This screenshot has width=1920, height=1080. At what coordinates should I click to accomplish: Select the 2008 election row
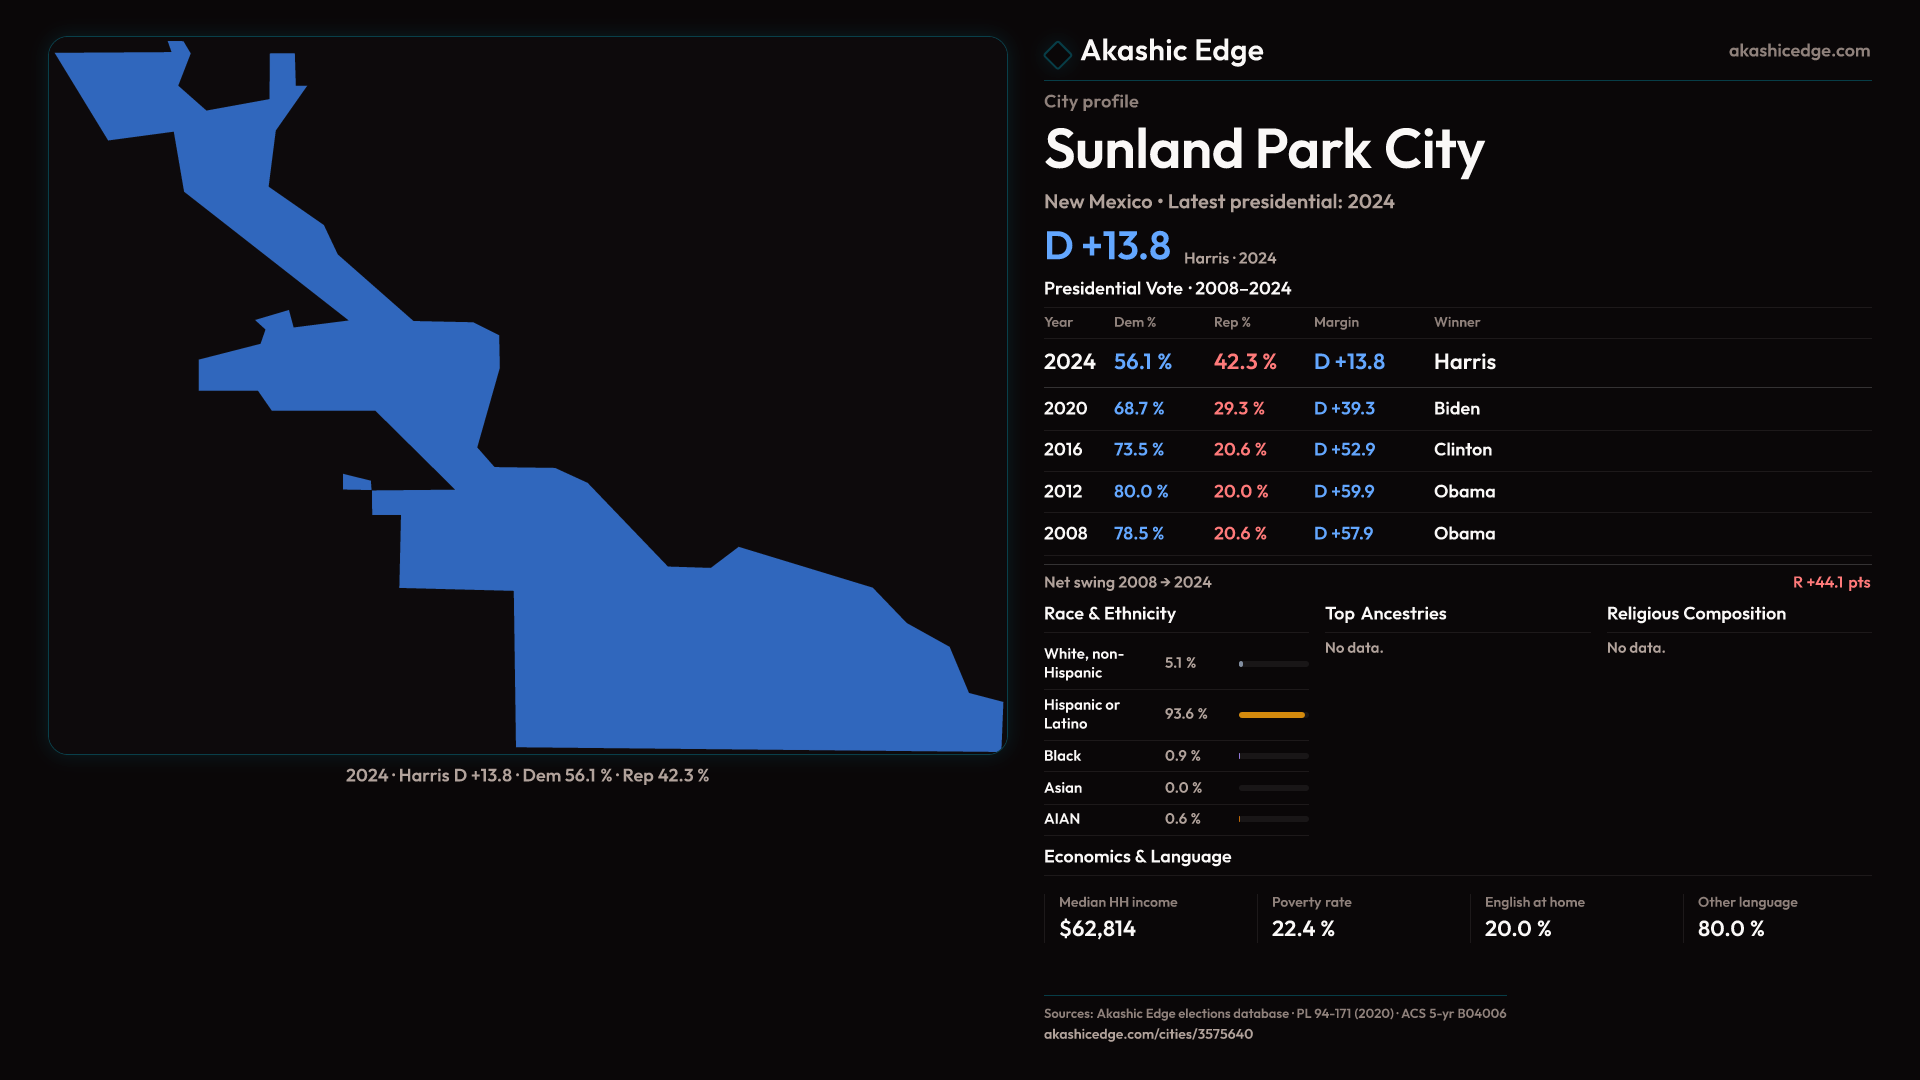click(x=1456, y=534)
